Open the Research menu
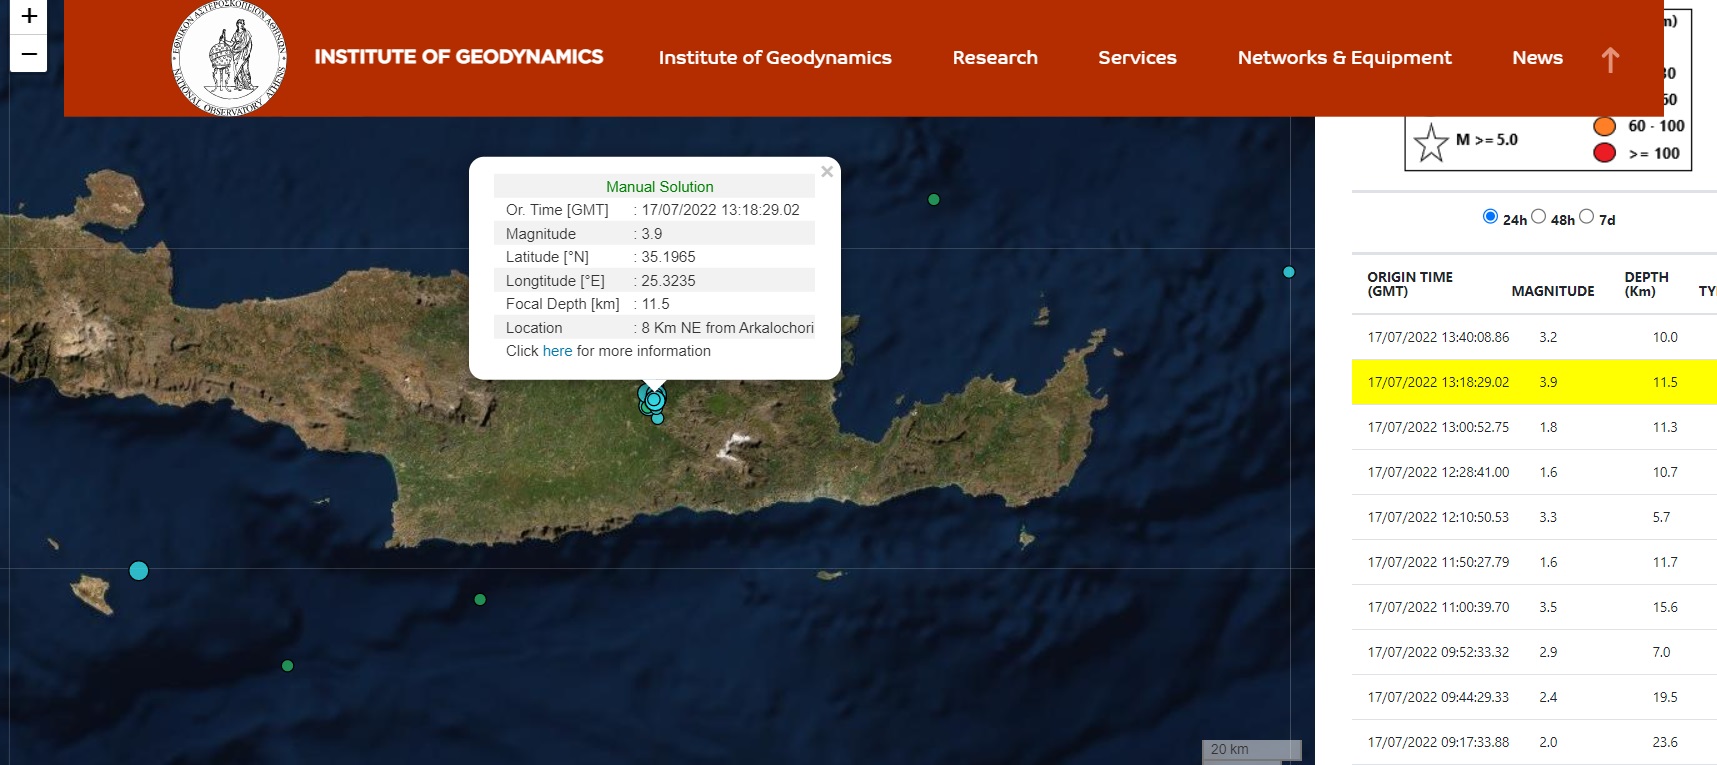This screenshot has height=765, width=1717. click(x=994, y=58)
